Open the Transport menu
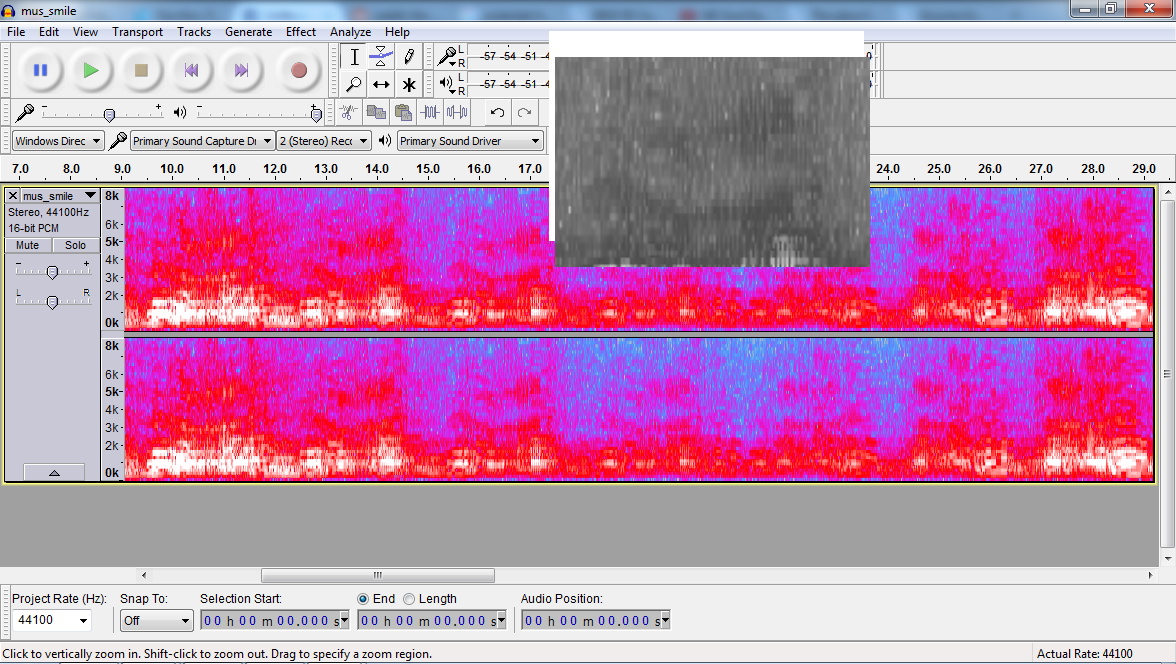 137,32
